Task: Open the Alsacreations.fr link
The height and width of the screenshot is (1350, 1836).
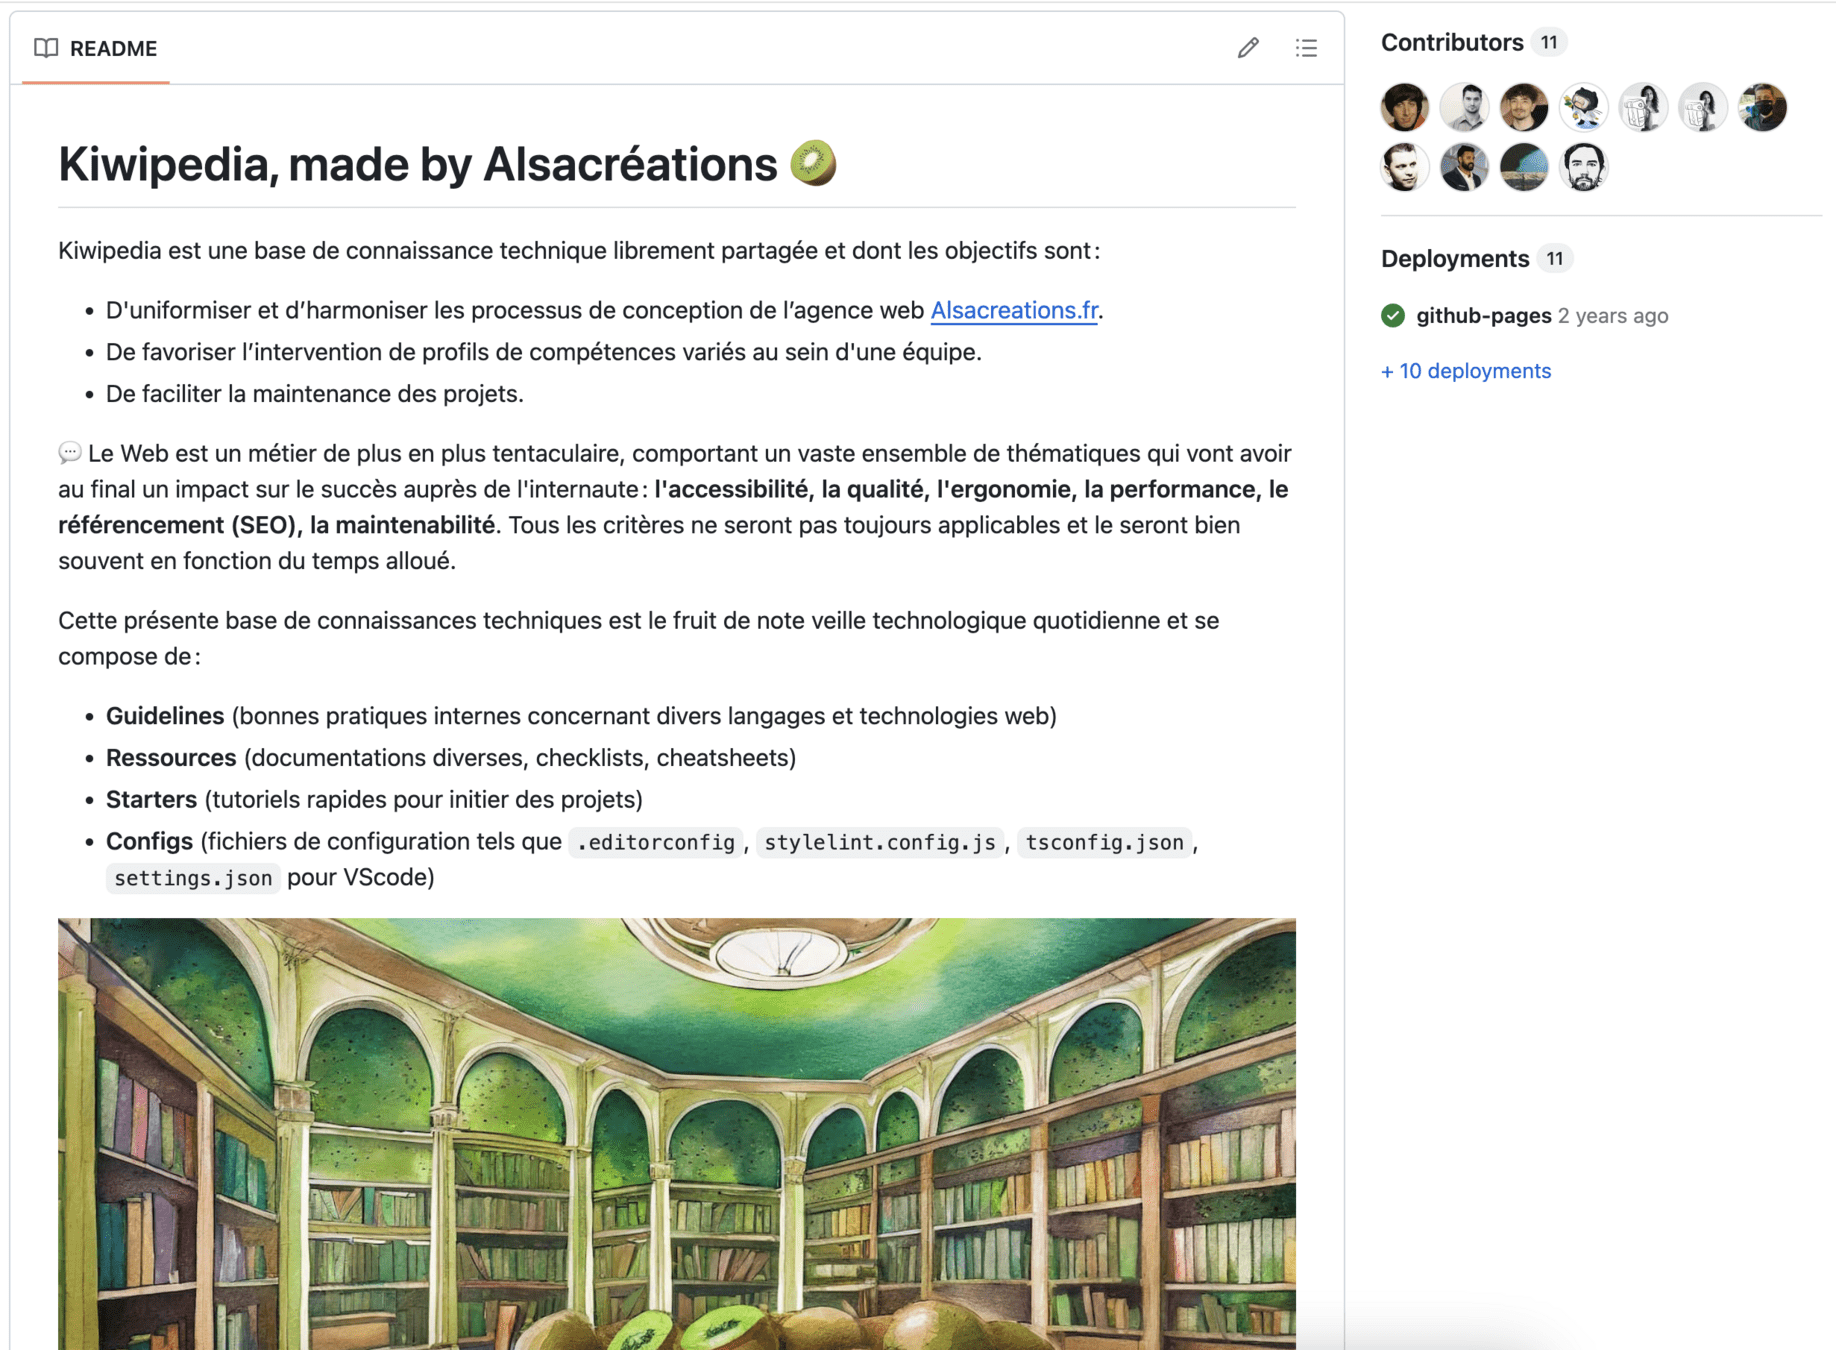Action: coord(1014,311)
